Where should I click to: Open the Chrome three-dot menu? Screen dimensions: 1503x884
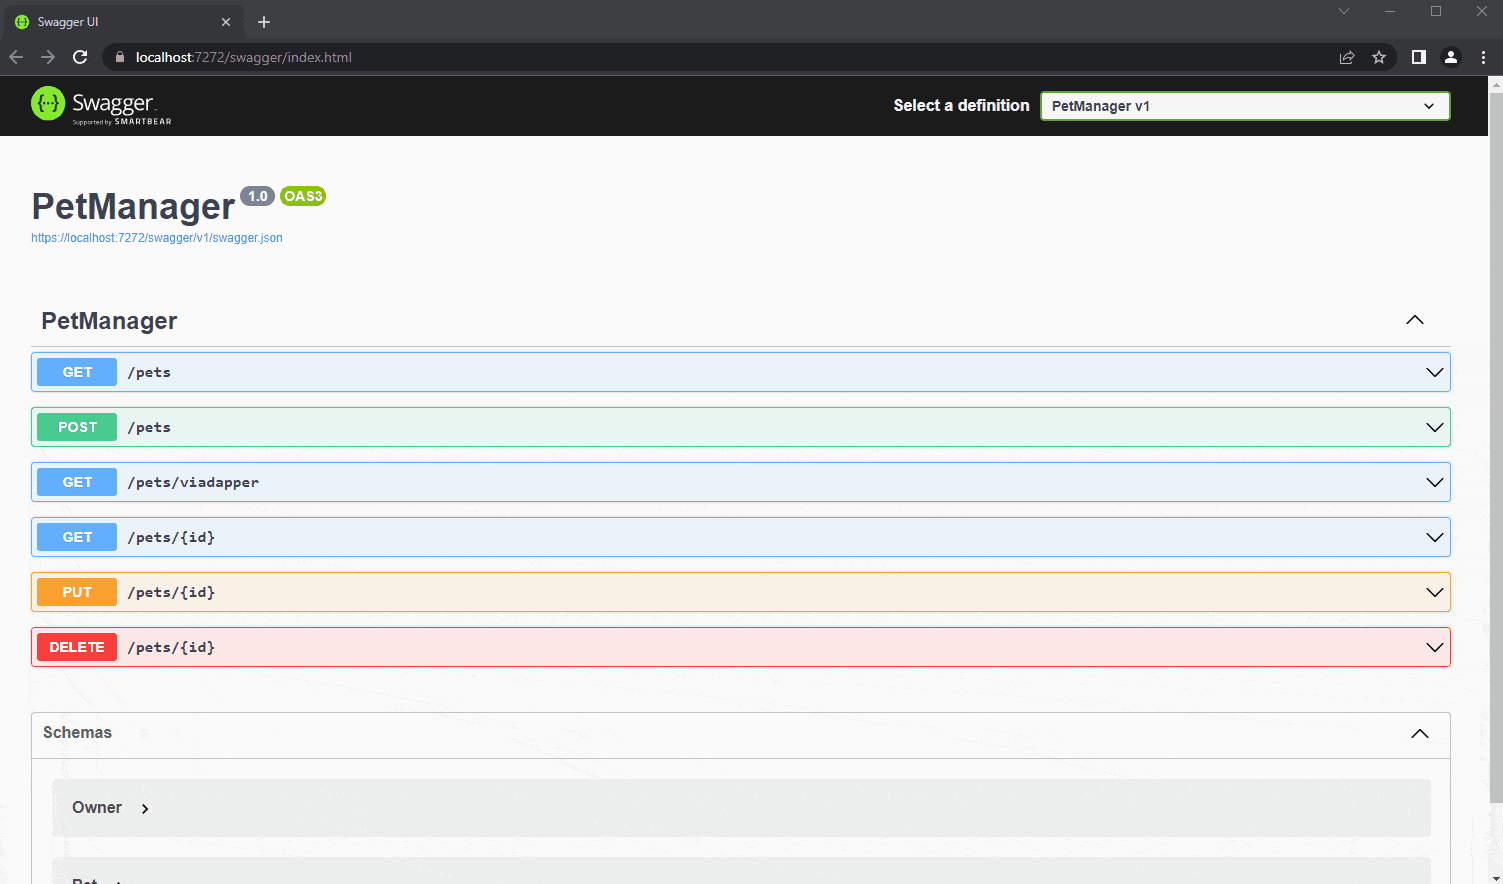tap(1483, 57)
